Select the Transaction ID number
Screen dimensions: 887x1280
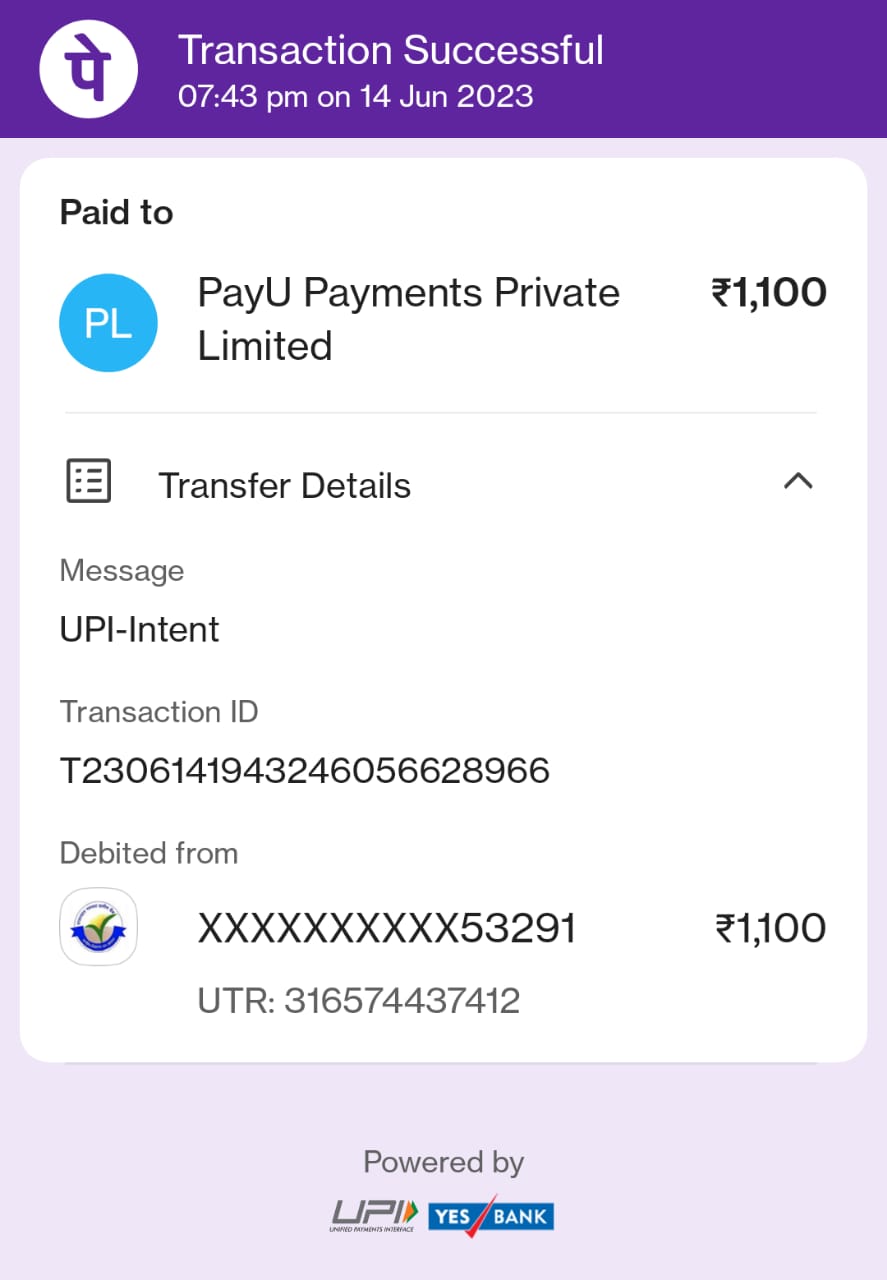(x=305, y=771)
